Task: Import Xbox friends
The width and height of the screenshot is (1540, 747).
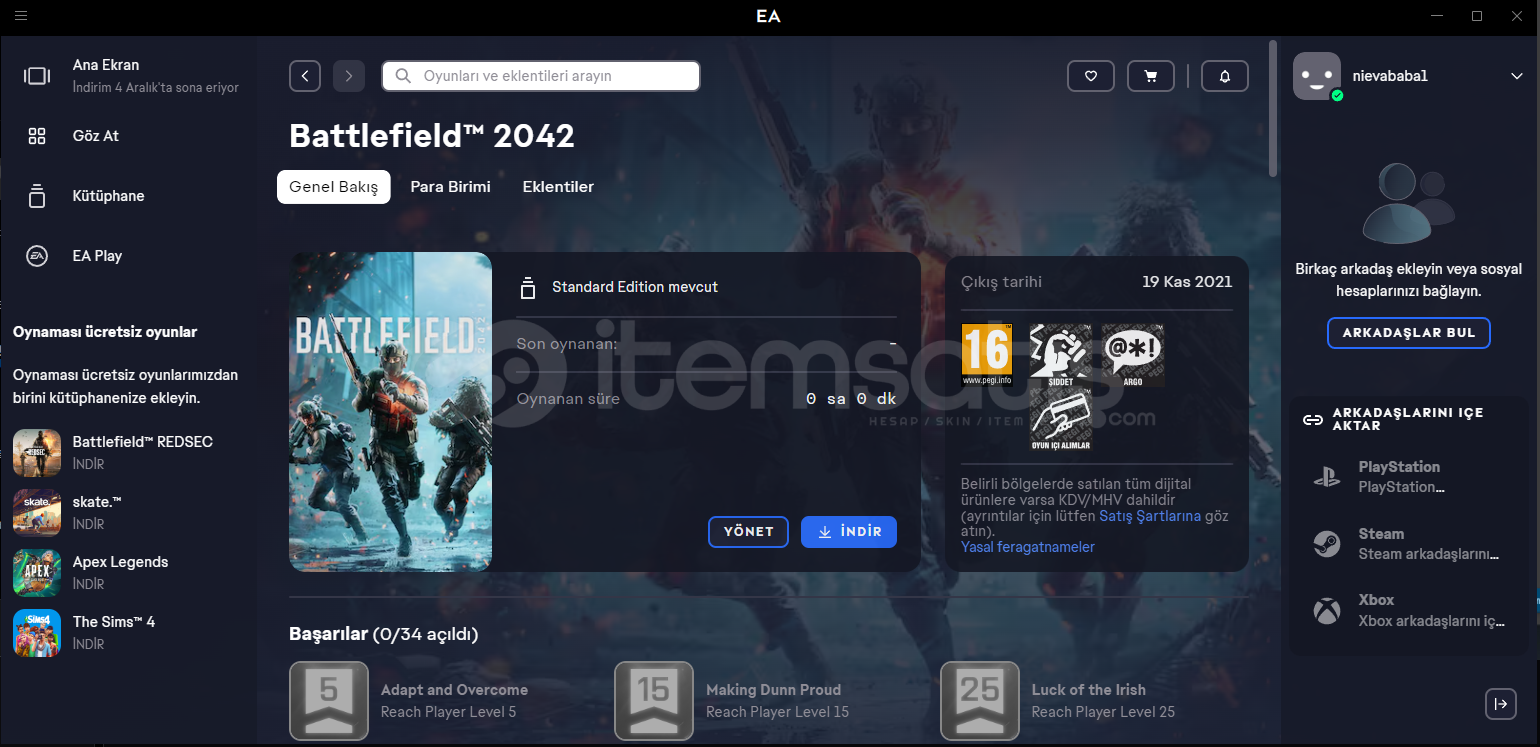Action: click(x=1409, y=610)
